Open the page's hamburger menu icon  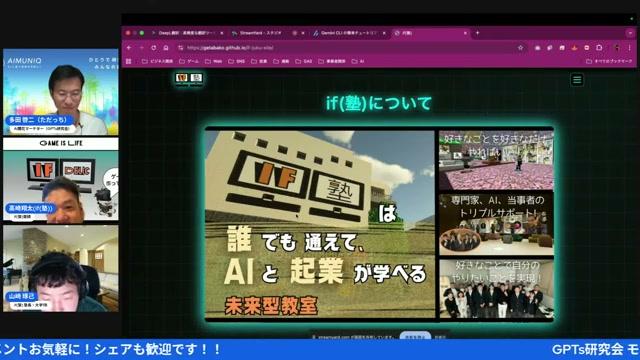tap(577, 80)
